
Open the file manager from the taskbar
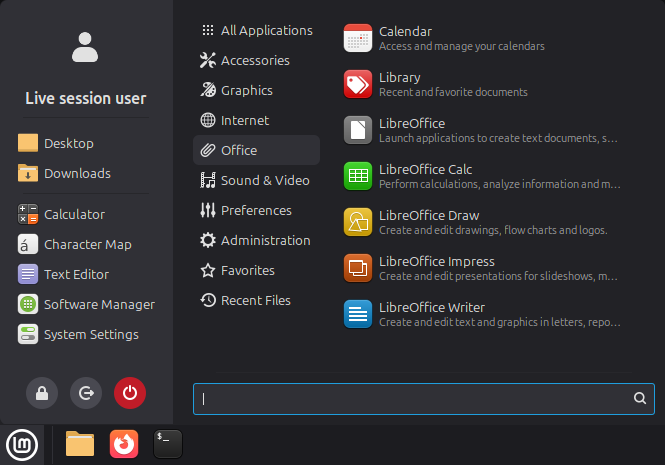(x=80, y=444)
